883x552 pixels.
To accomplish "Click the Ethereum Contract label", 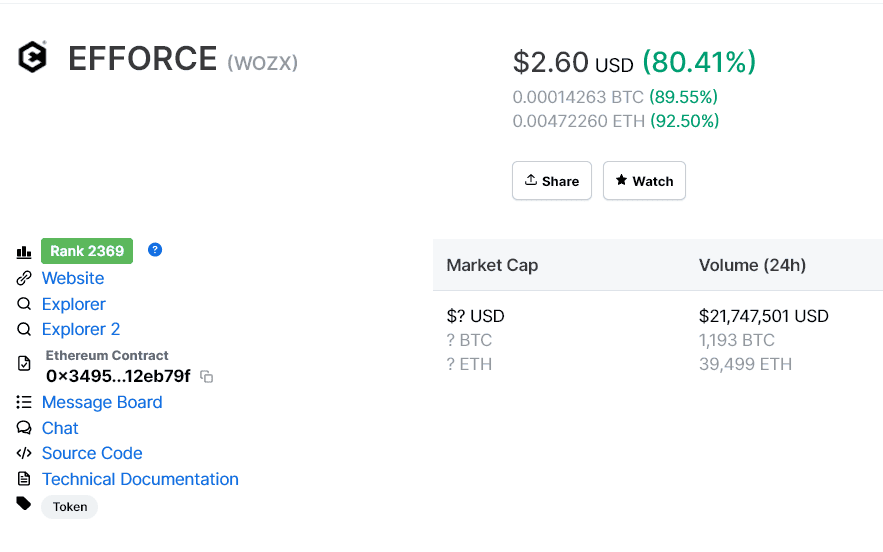I will pyautogui.click(x=107, y=355).
